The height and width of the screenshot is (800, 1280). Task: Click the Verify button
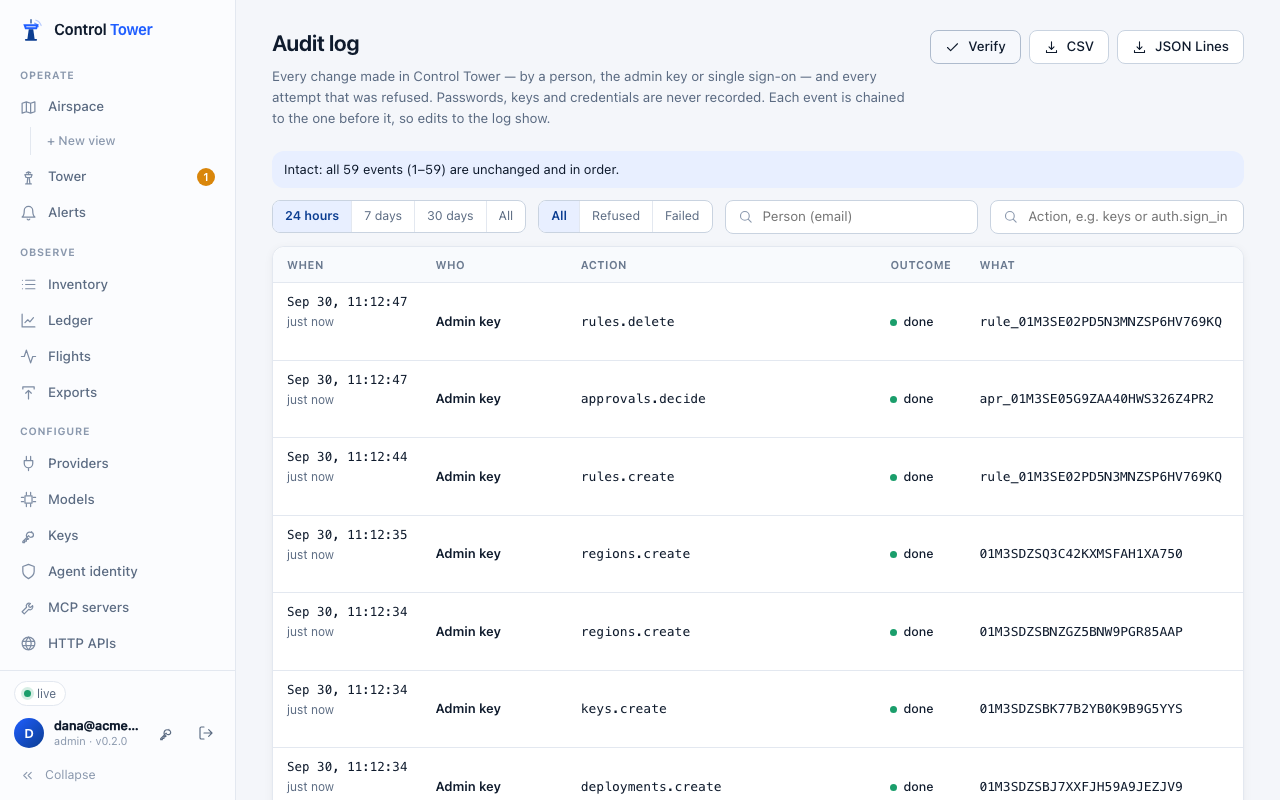coord(975,47)
